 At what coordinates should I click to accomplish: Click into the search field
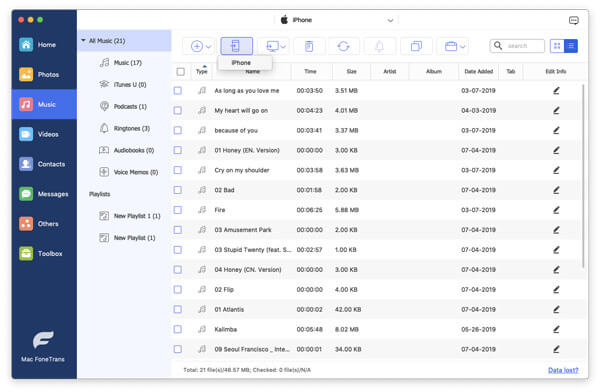click(522, 46)
